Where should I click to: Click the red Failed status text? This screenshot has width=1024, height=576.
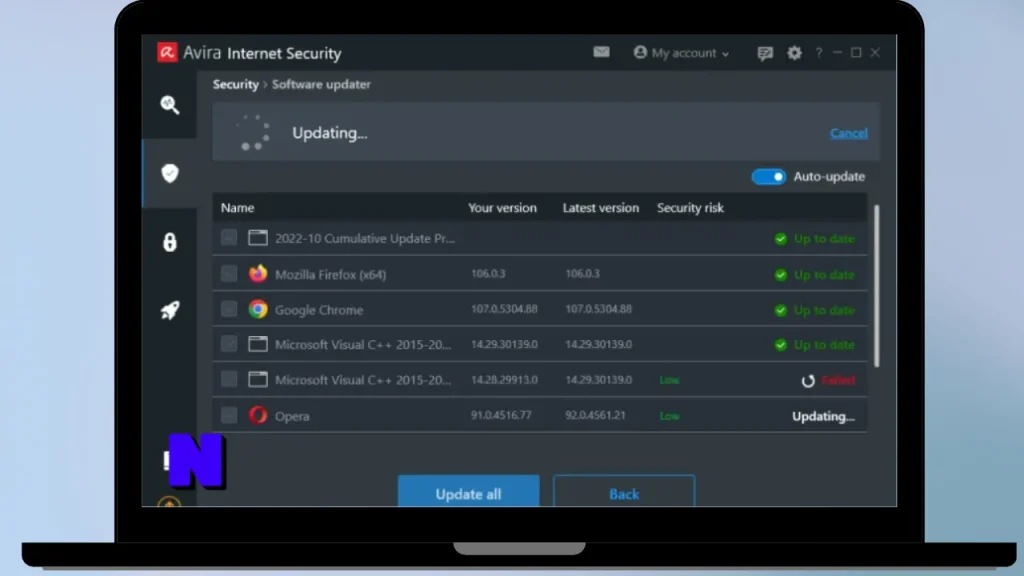click(838, 380)
